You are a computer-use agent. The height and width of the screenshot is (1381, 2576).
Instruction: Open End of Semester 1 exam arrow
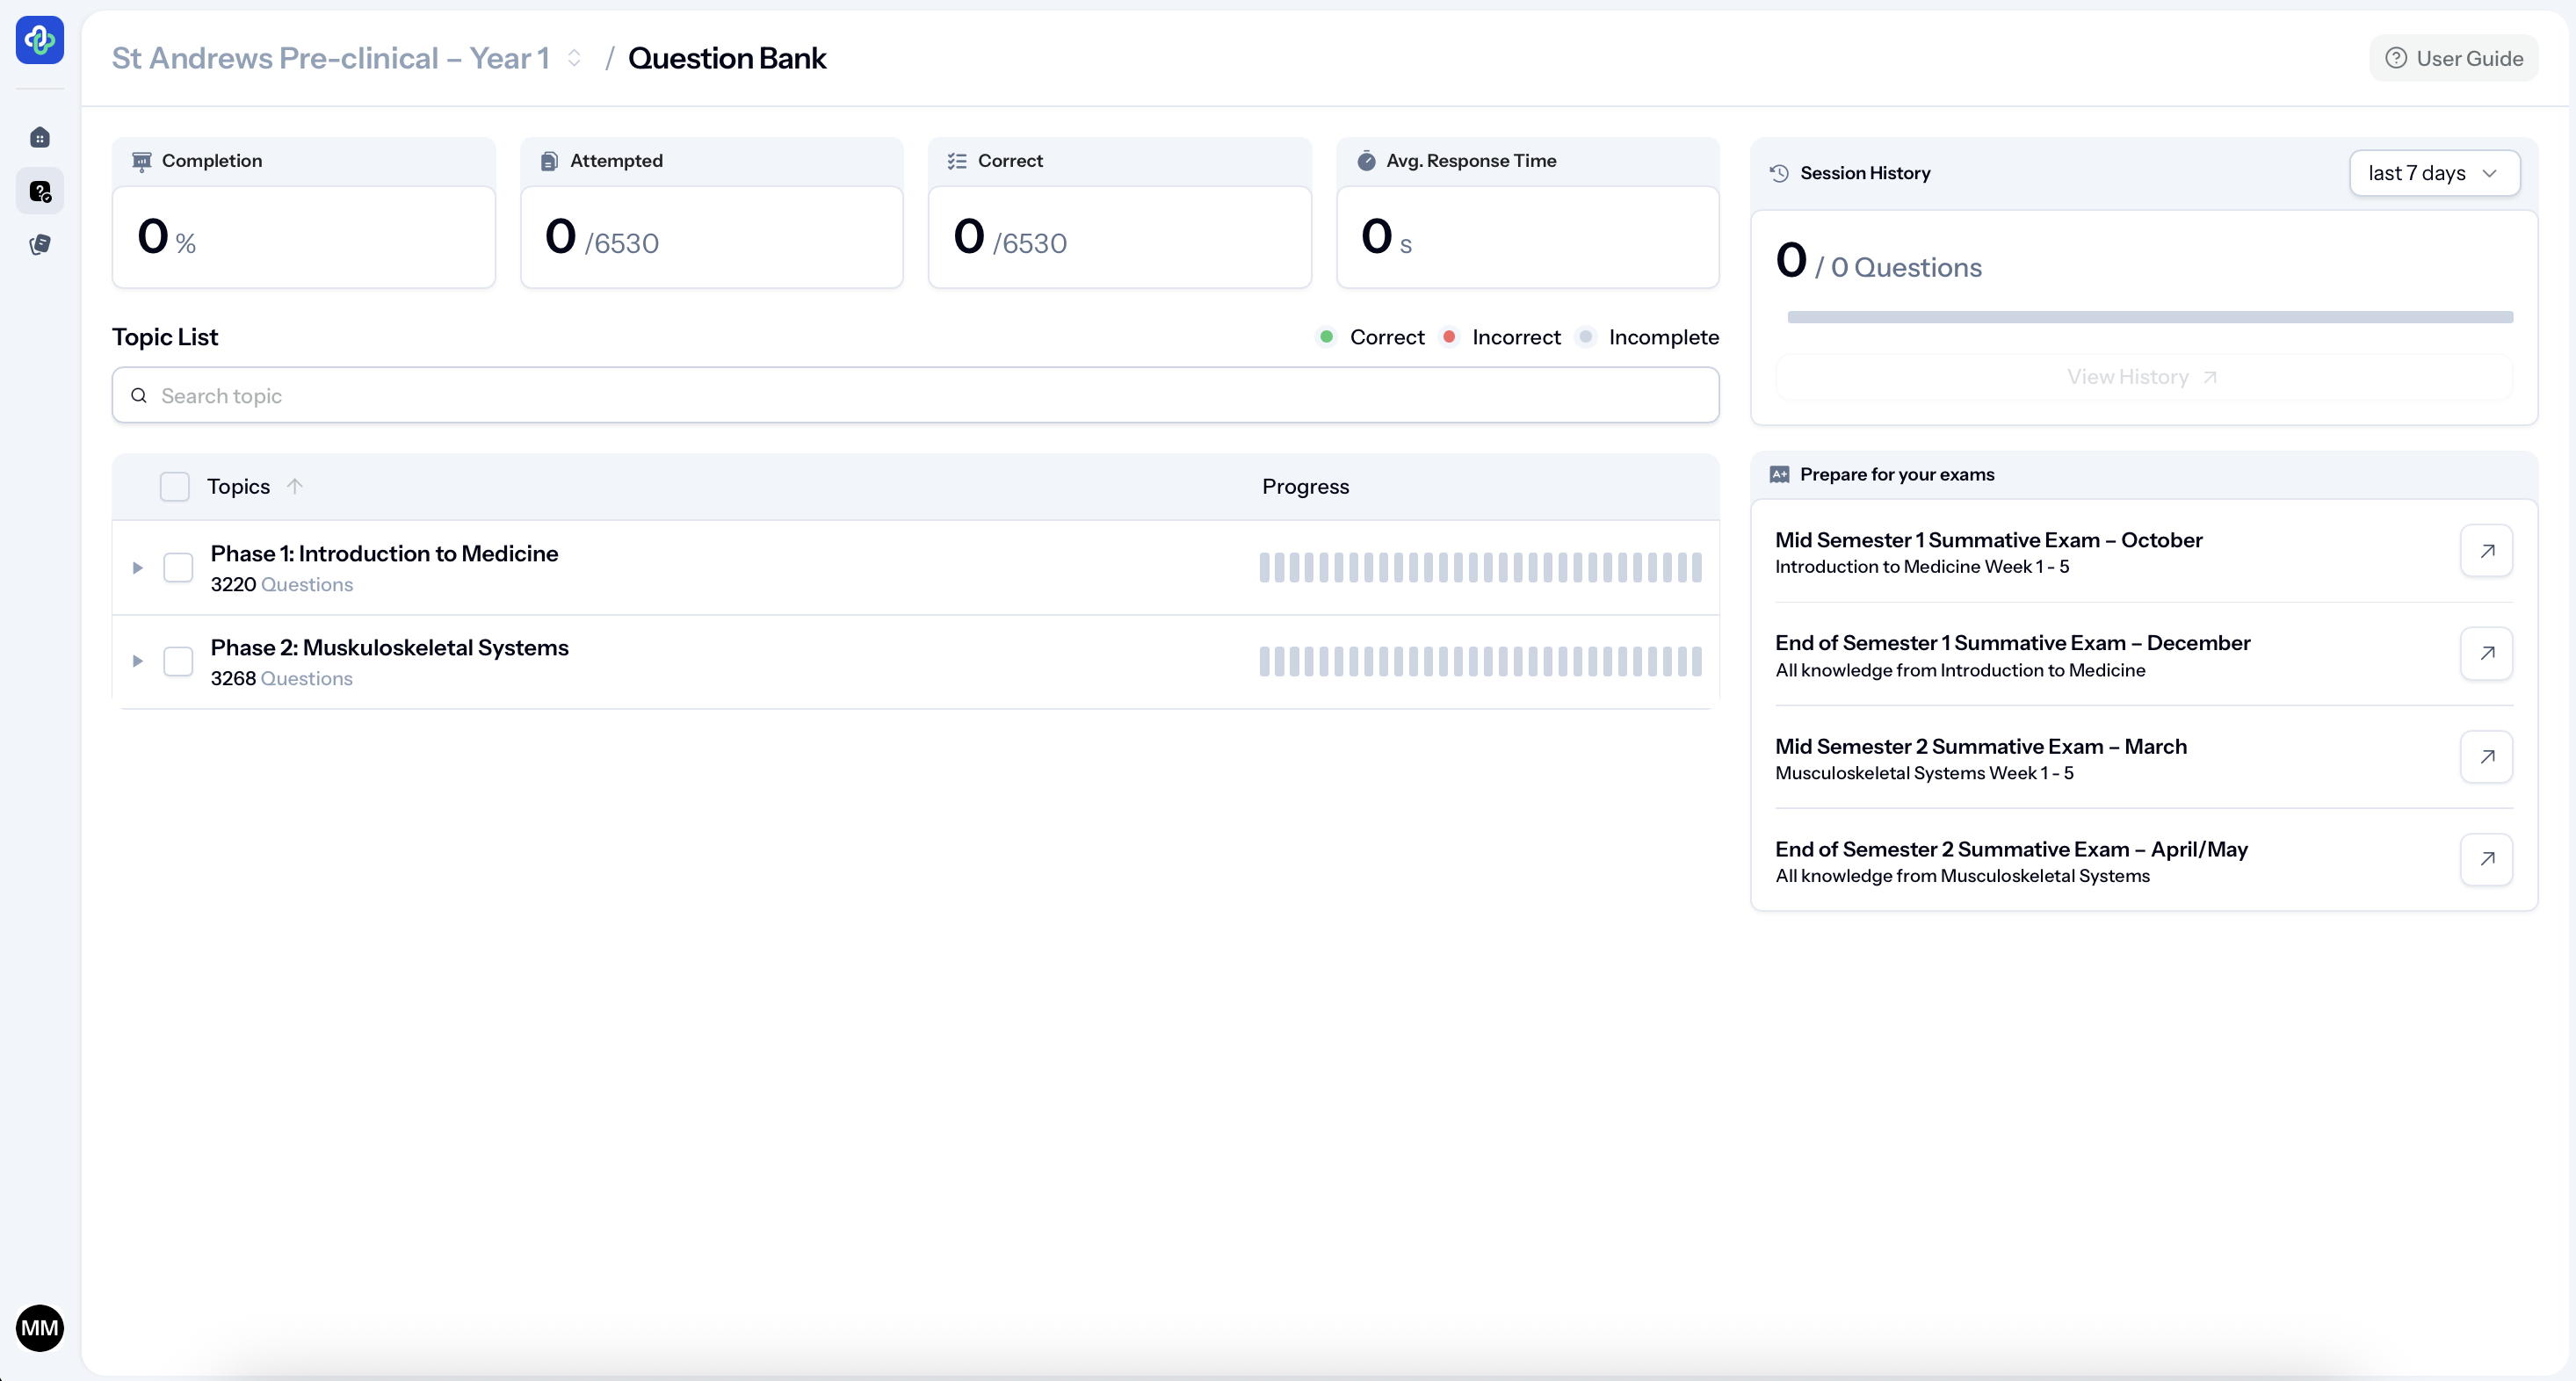point(2486,653)
